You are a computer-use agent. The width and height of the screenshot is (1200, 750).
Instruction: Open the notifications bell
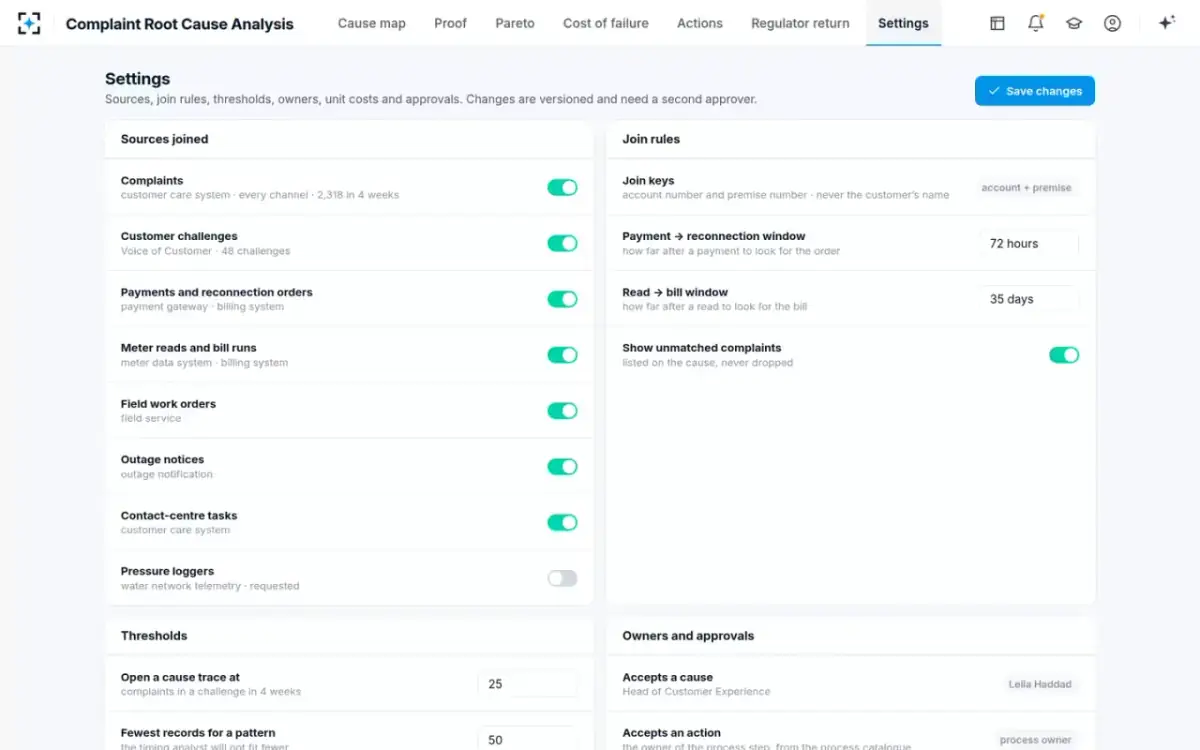pos(1036,23)
